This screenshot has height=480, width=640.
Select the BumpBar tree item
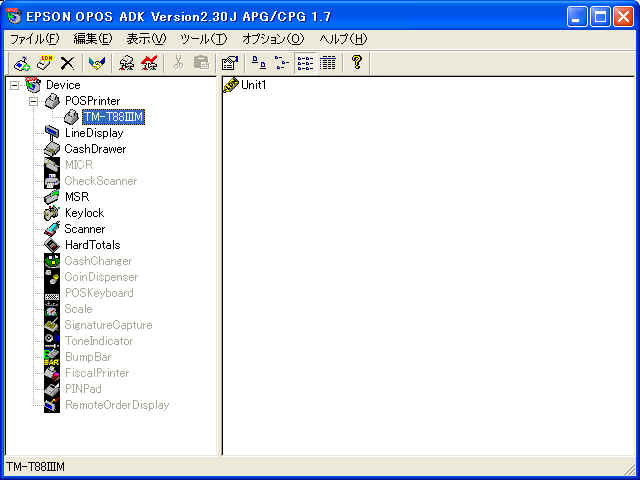tap(88, 357)
